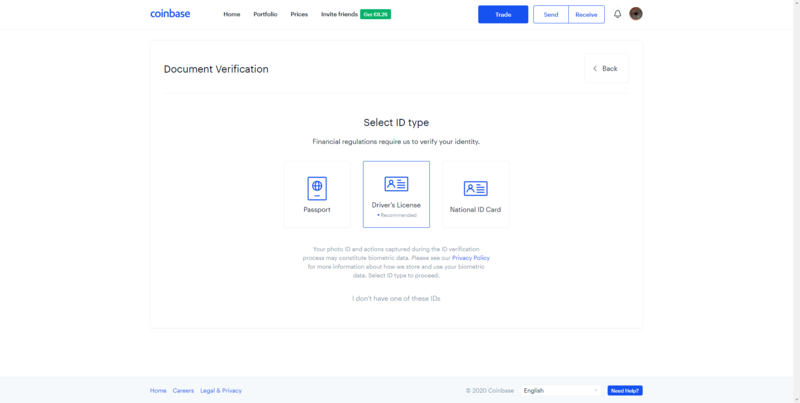Click the Need Help? button
The image size is (800, 403).
(625, 391)
